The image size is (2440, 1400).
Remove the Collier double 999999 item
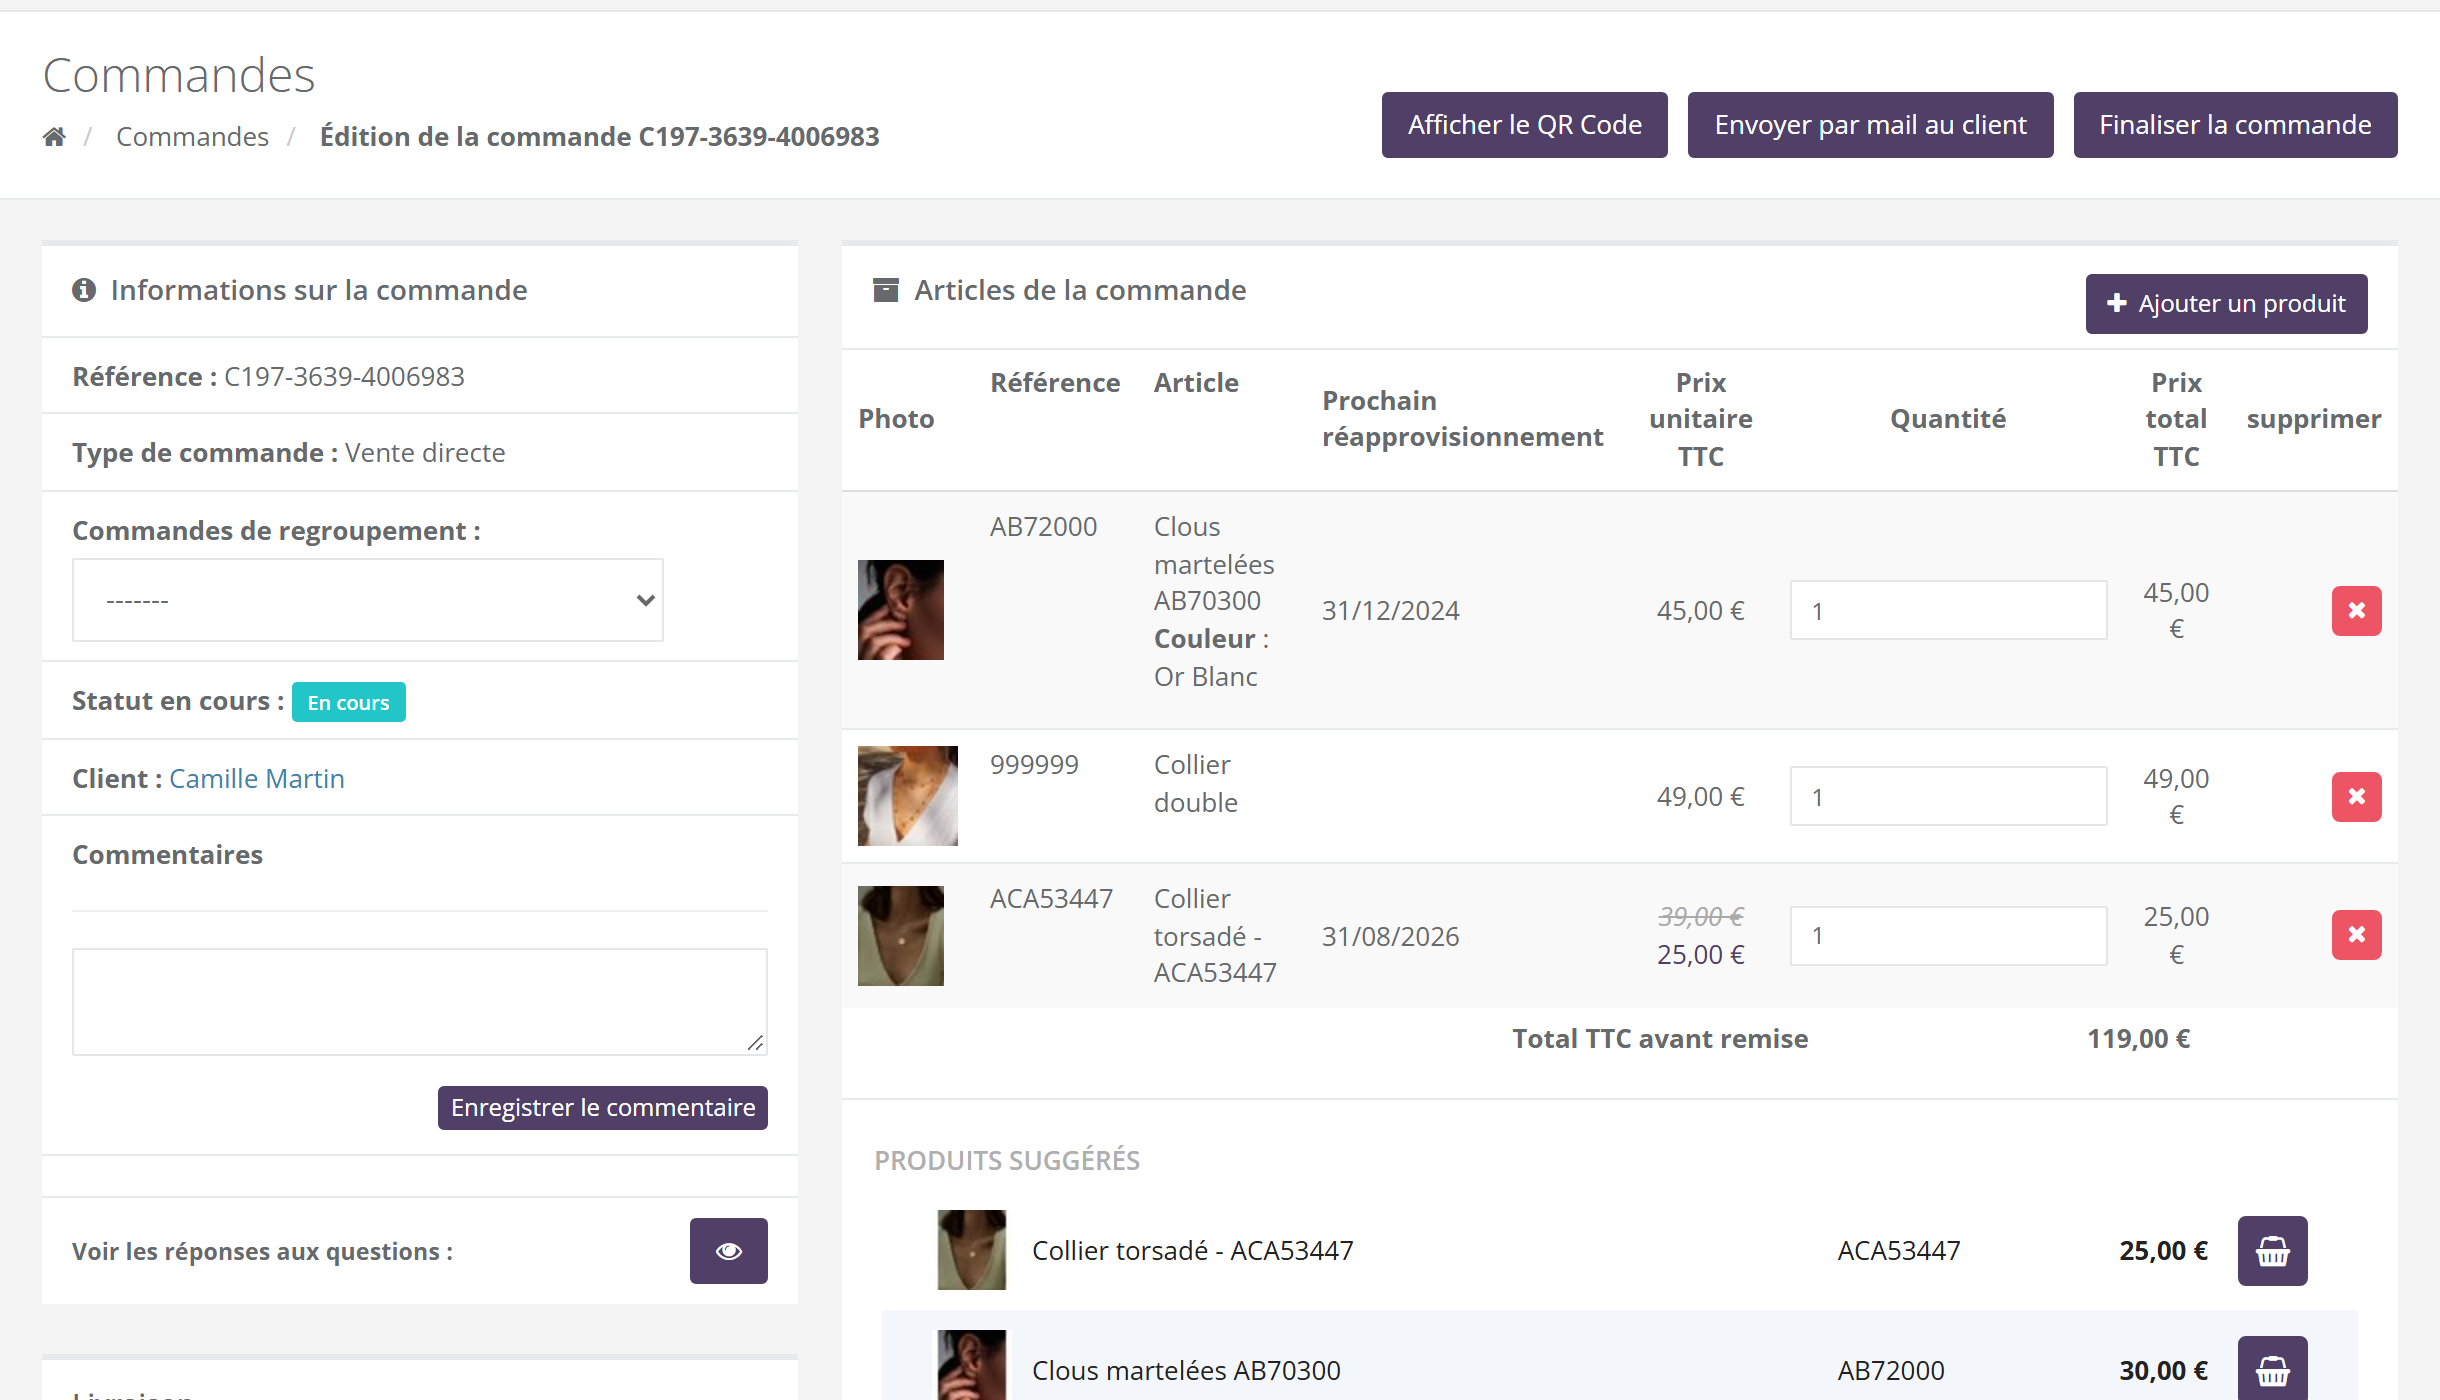[2356, 796]
